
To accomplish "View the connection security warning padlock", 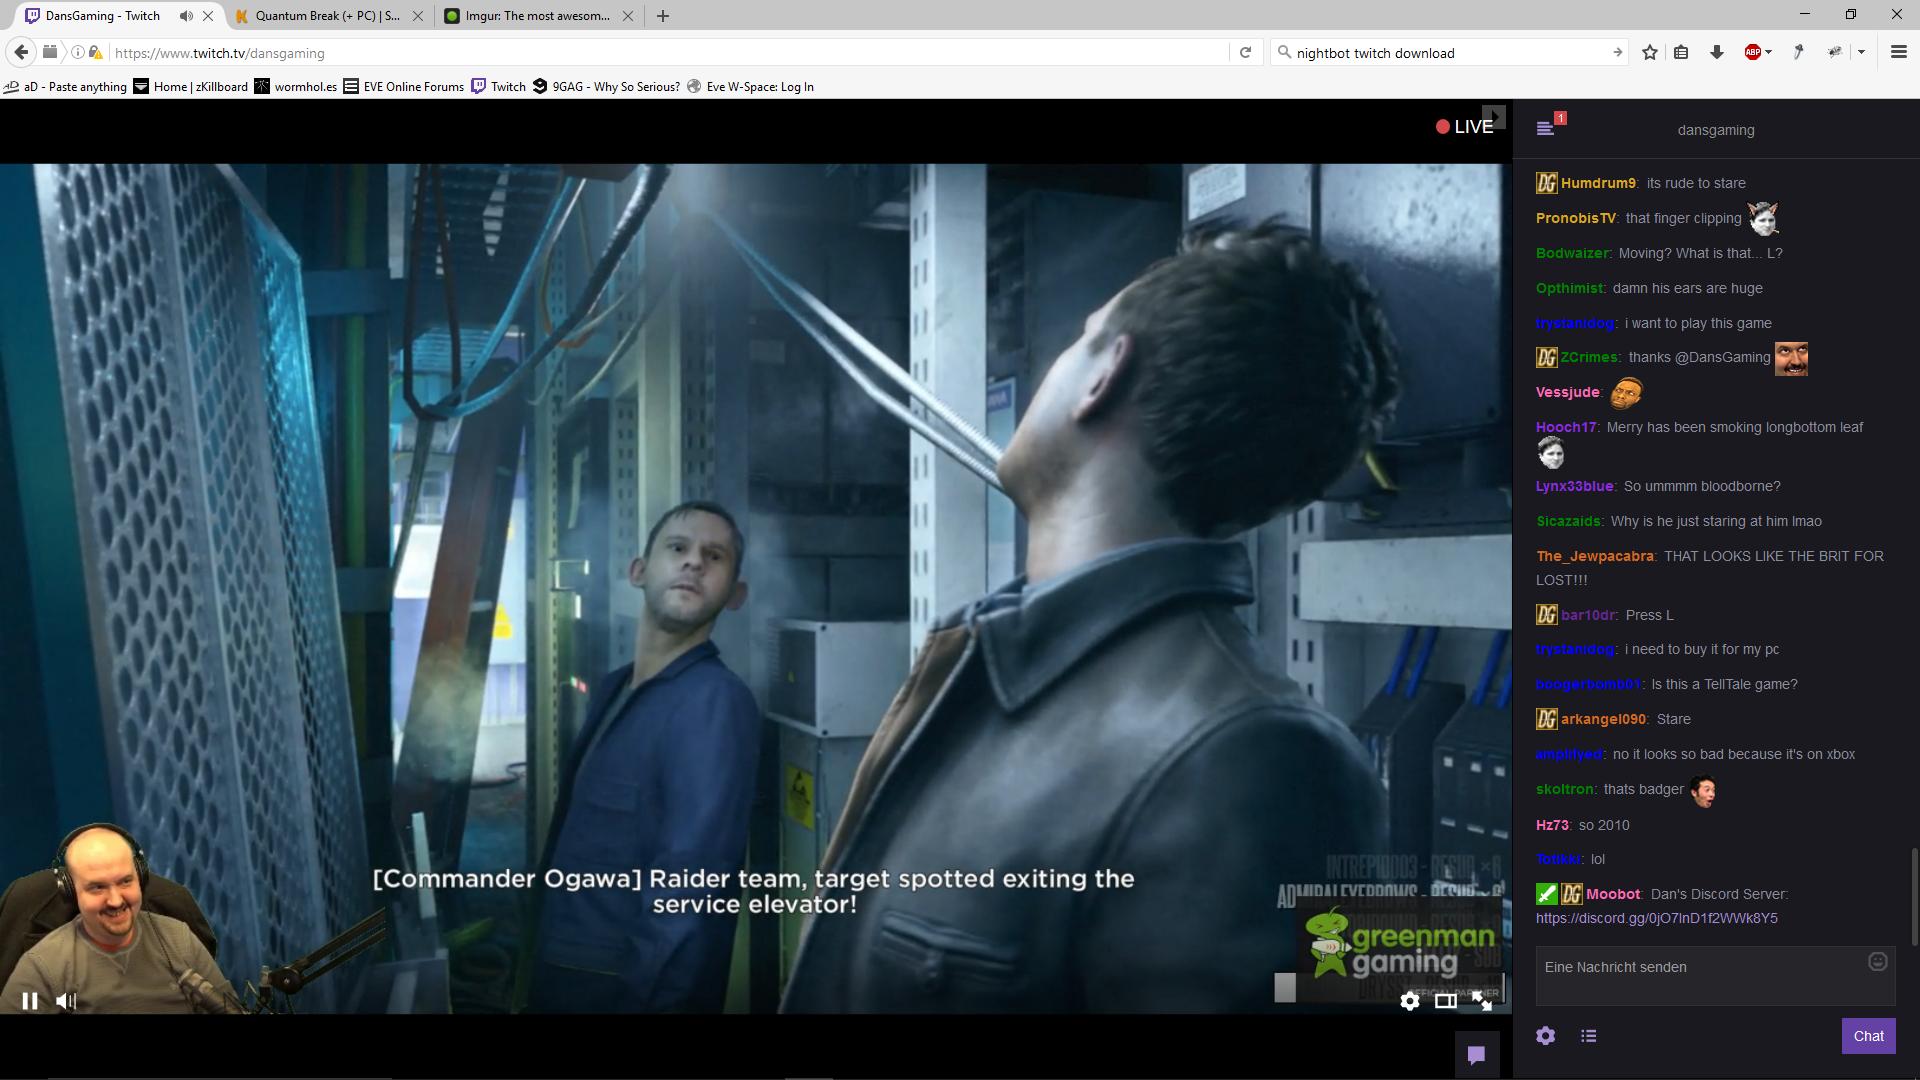I will (x=95, y=53).
